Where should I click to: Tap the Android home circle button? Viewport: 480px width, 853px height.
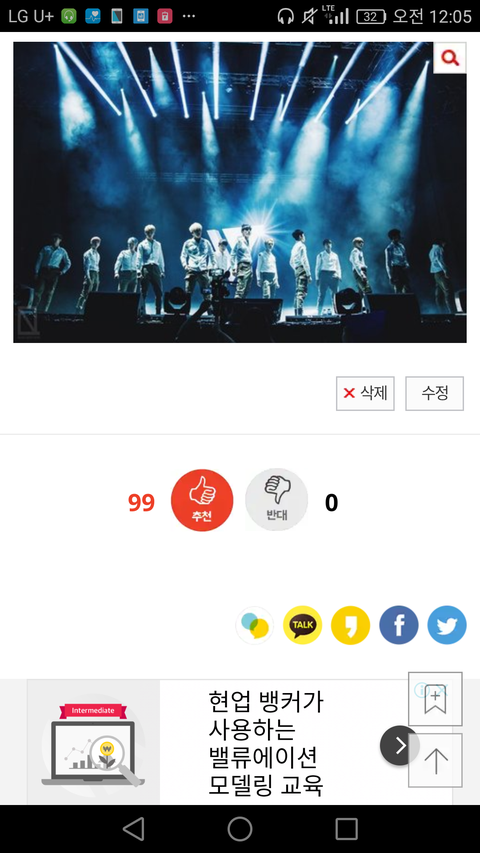(240, 829)
